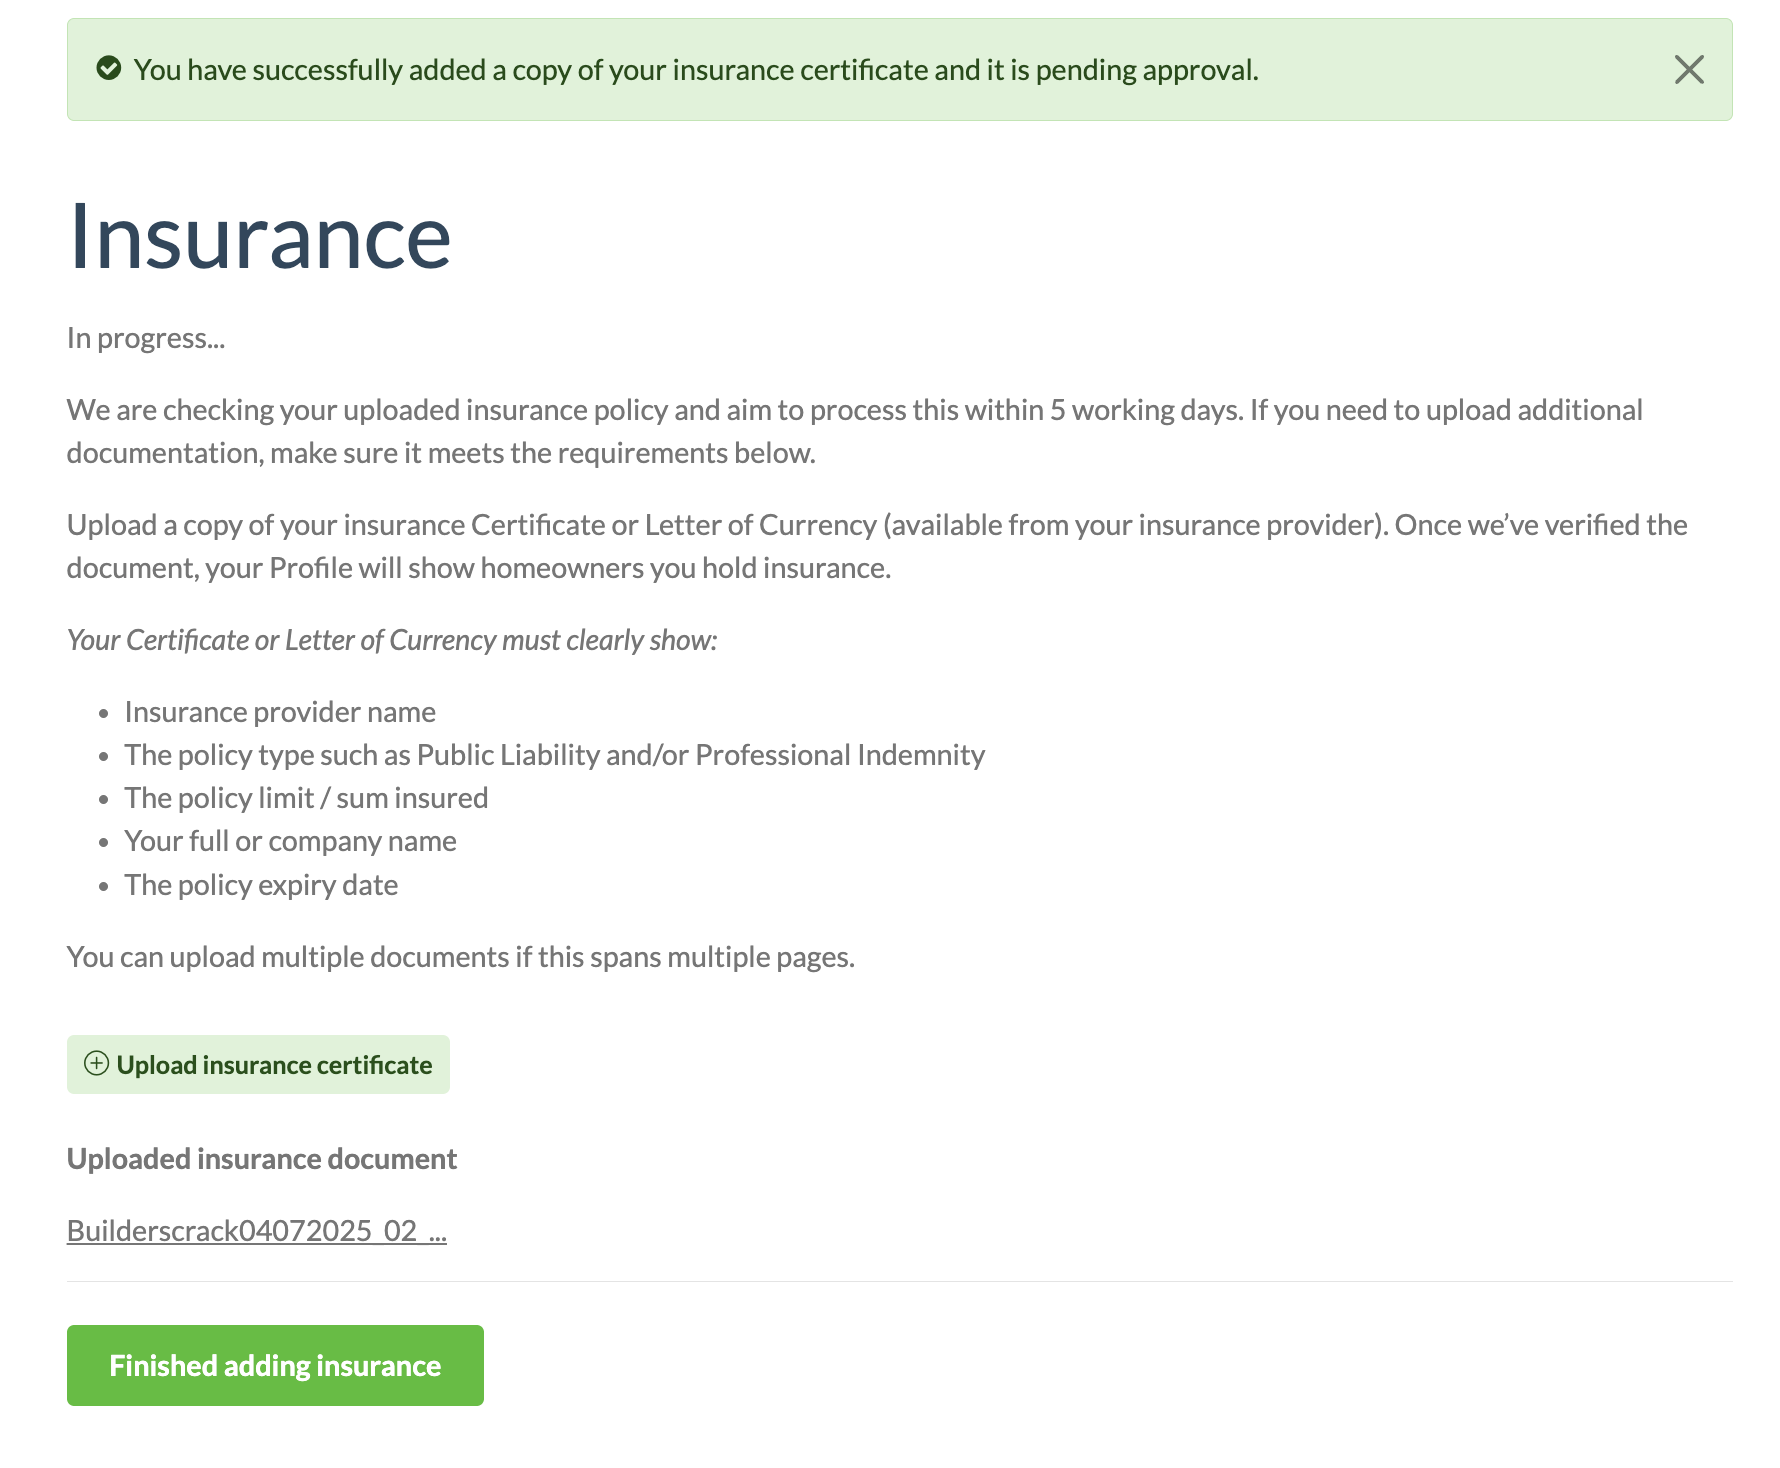Click the plus circle upload icon
The width and height of the screenshot is (1780, 1468).
tap(96, 1064)
